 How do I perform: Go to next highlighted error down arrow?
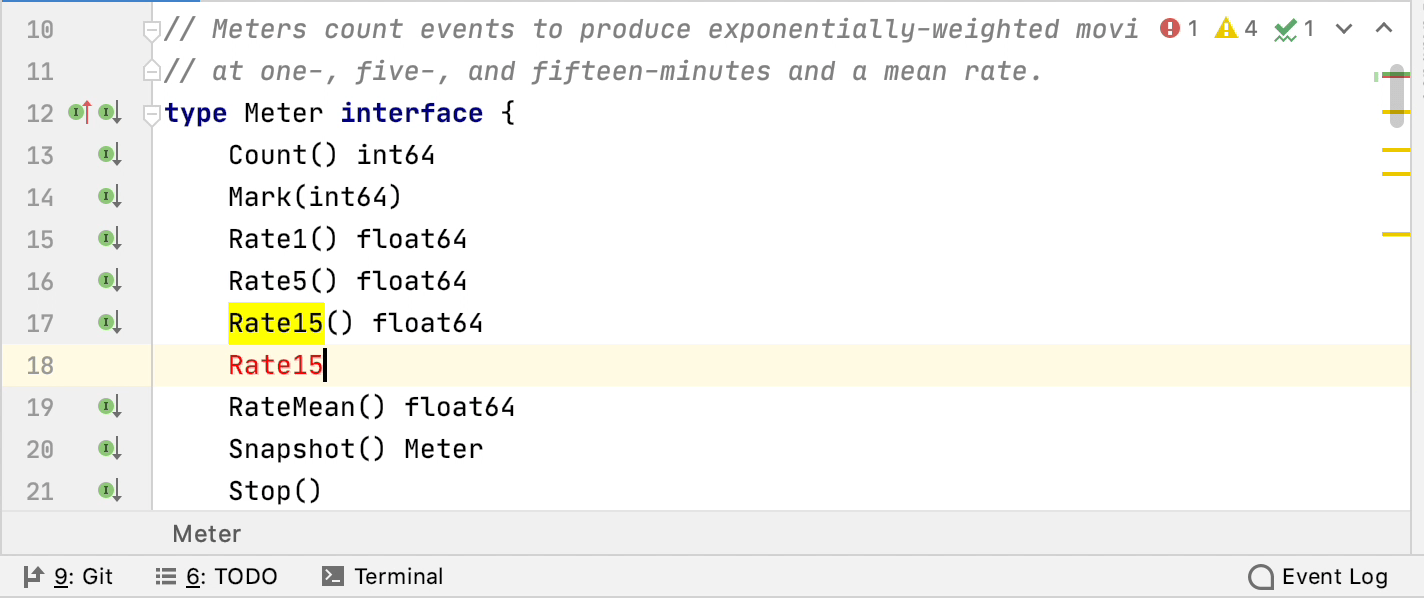[1345, 29]
